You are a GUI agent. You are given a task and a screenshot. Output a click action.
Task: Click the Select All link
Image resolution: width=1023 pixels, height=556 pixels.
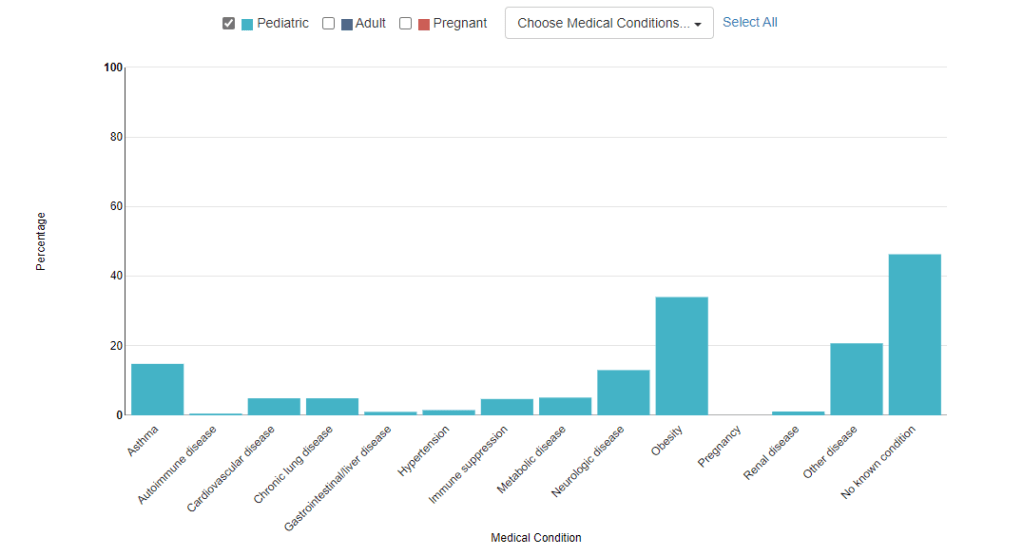pyautogui.click(x=749, y=22)
